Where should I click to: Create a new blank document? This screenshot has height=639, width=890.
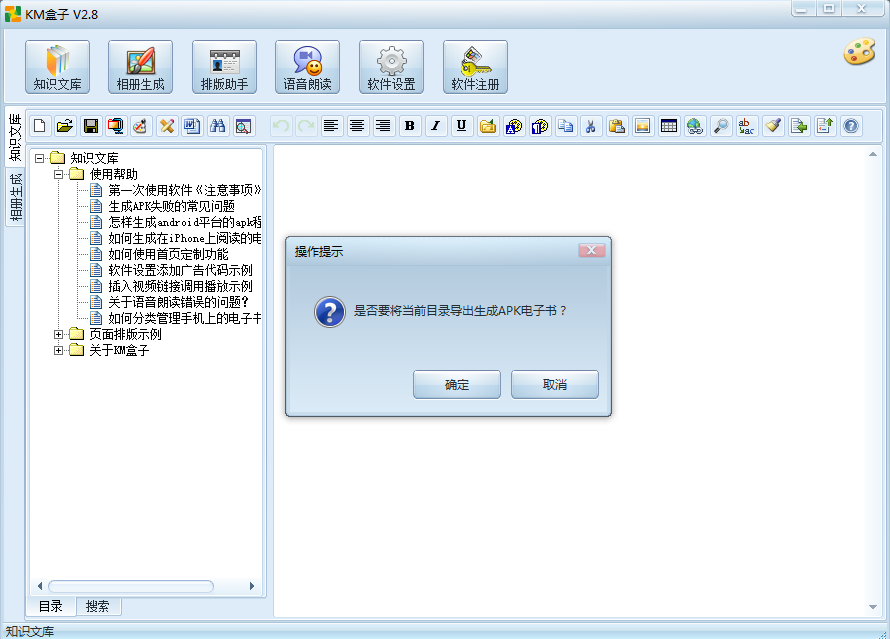(40, 126)
